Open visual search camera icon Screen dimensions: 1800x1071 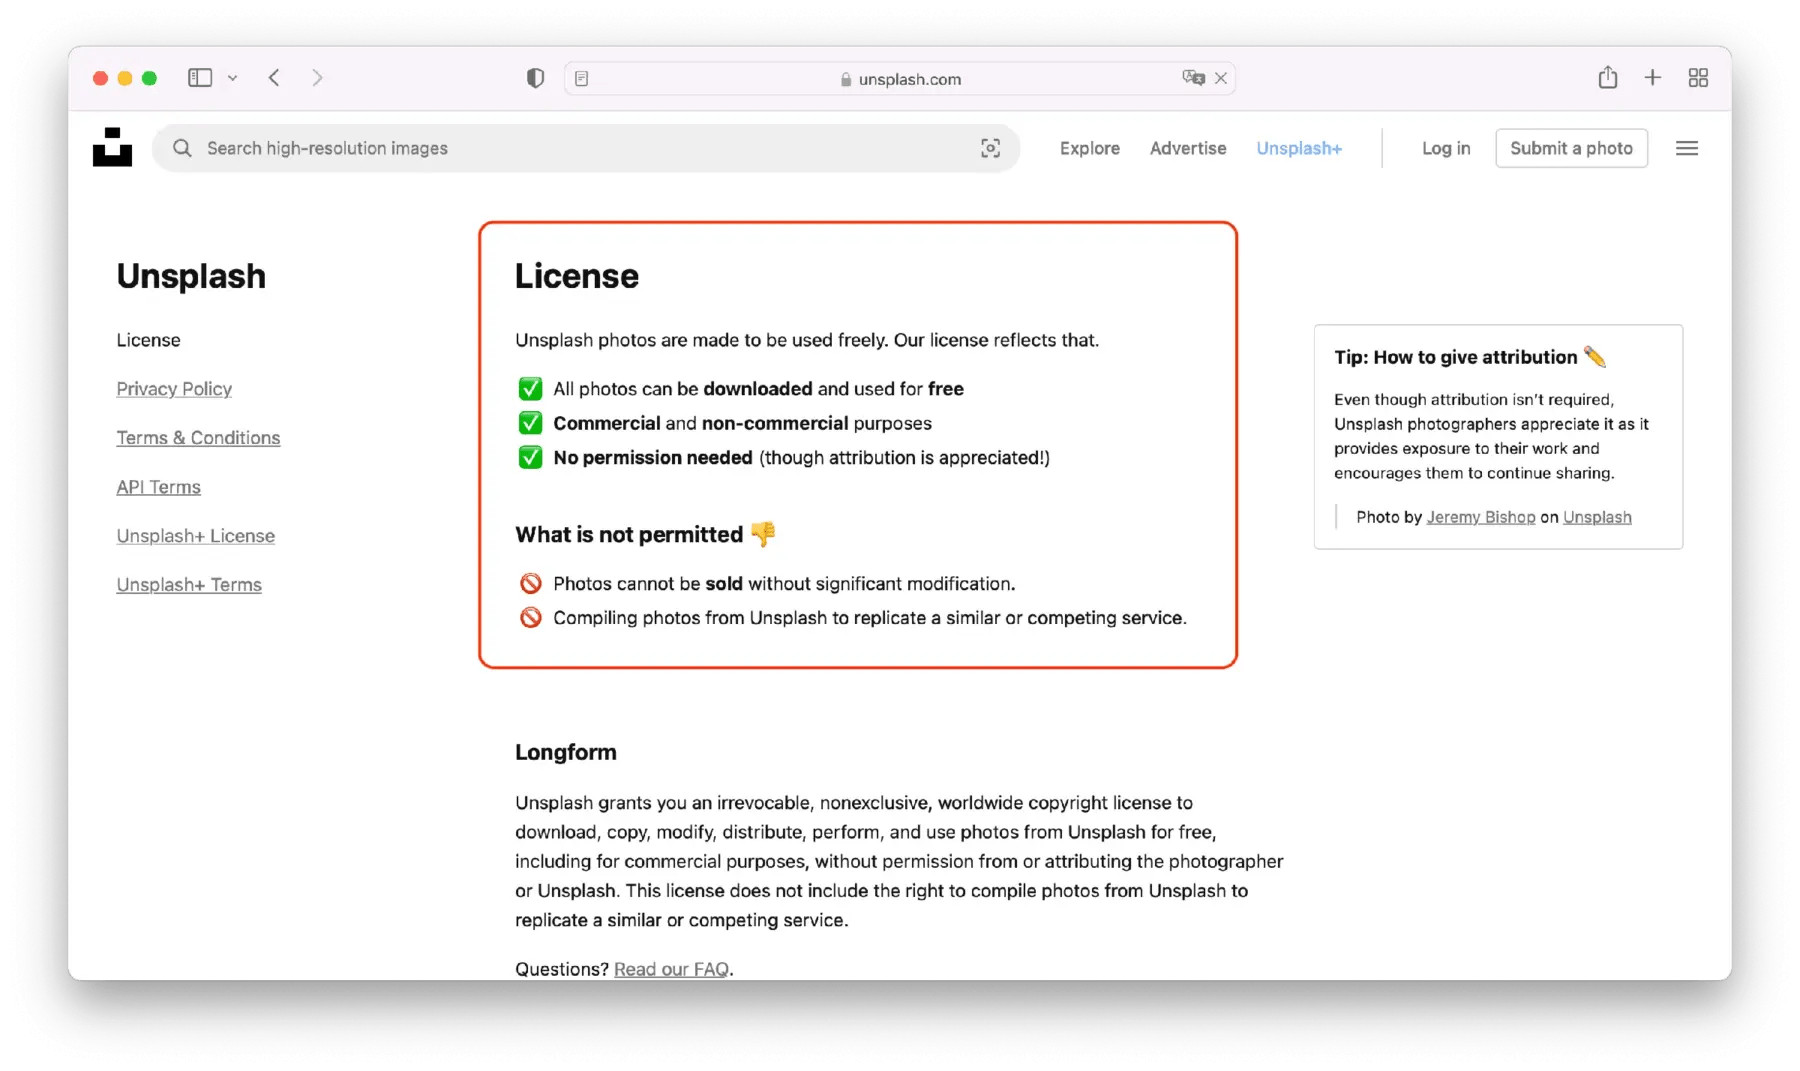(x=990, y=148)
